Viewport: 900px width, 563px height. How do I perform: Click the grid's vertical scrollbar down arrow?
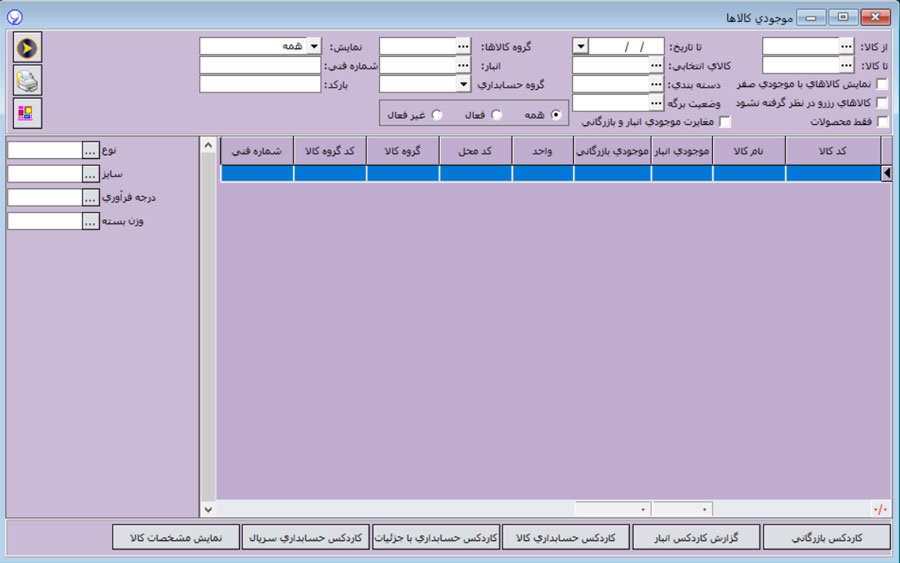[208, 509]
